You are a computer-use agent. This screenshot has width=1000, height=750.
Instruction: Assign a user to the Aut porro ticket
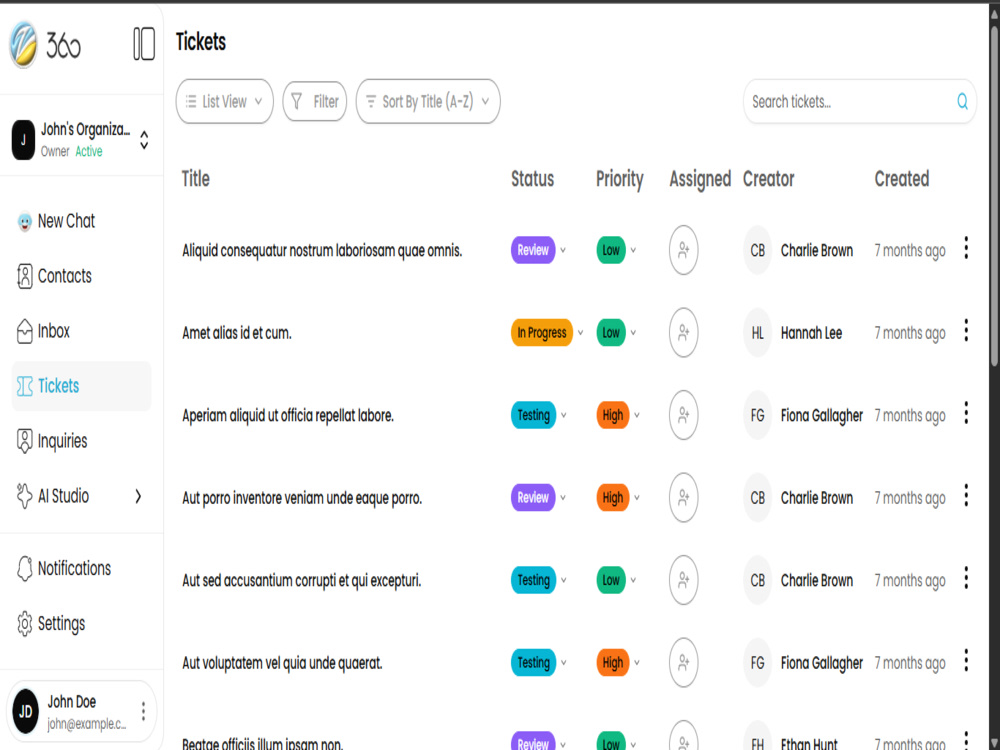(x=683, y=497)
